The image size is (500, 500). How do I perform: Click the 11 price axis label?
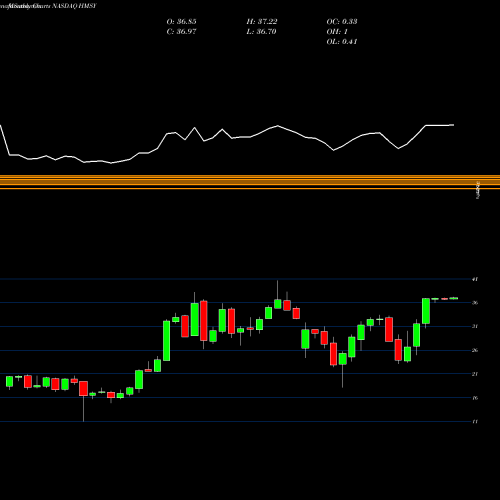coord(475,422)
